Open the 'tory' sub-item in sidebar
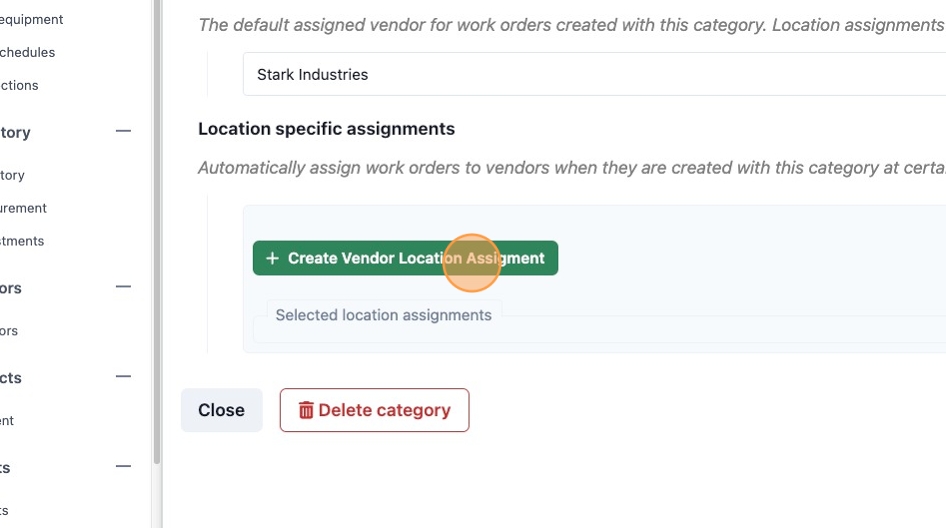The image size is (946, 528). click(12, 176)
